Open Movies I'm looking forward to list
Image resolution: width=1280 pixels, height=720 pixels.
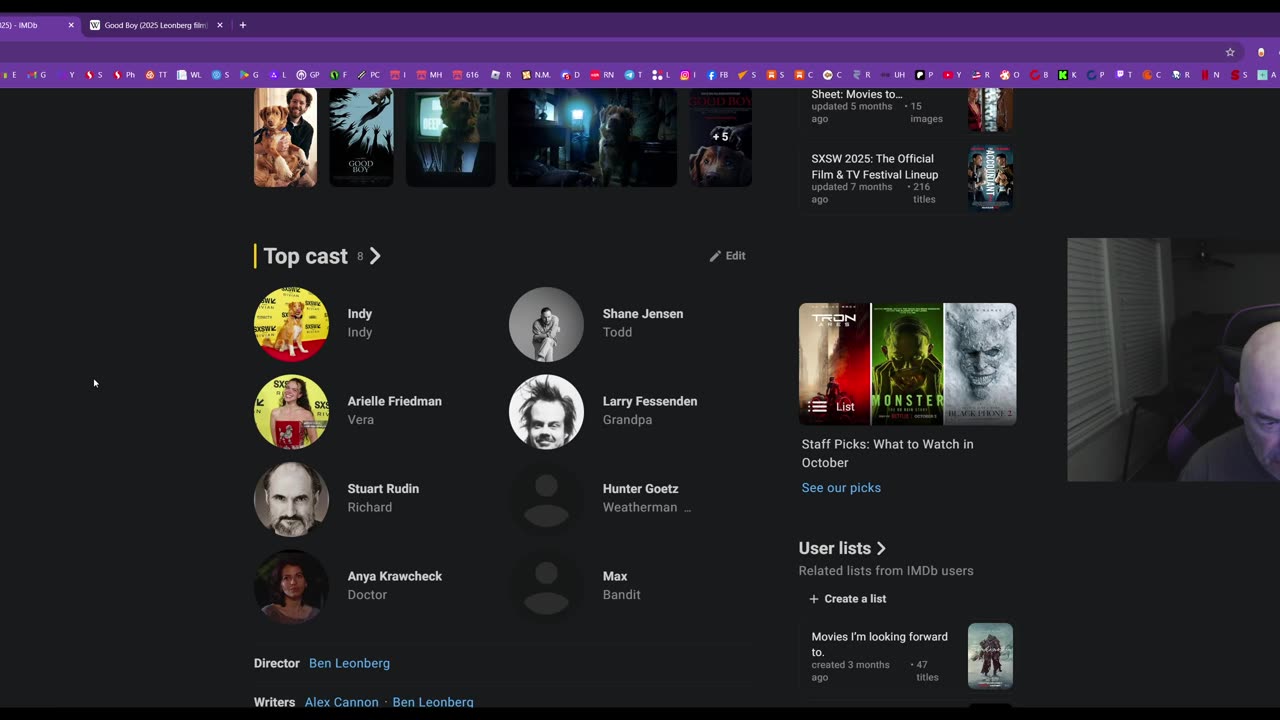(879, 644)
